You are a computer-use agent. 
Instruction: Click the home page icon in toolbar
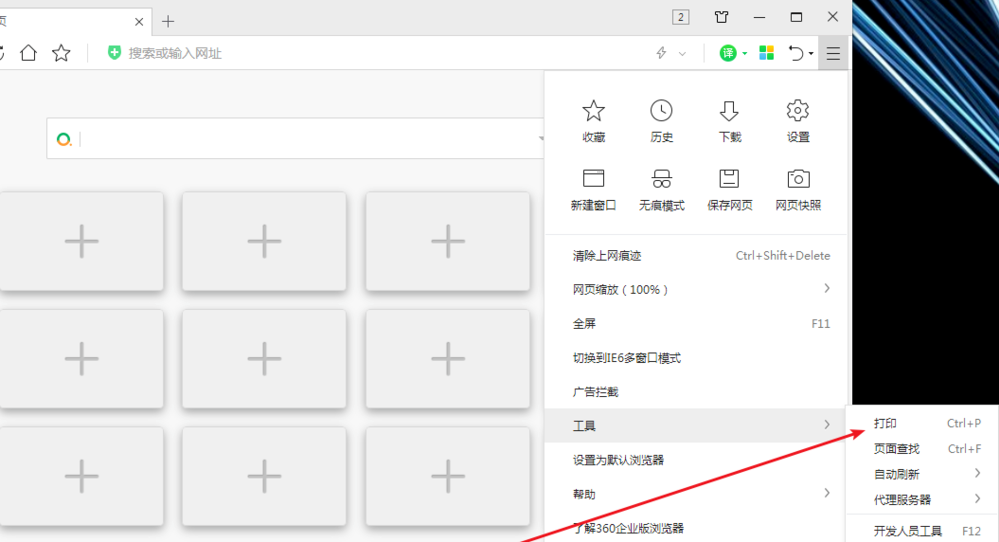click(x=28, y=53)
